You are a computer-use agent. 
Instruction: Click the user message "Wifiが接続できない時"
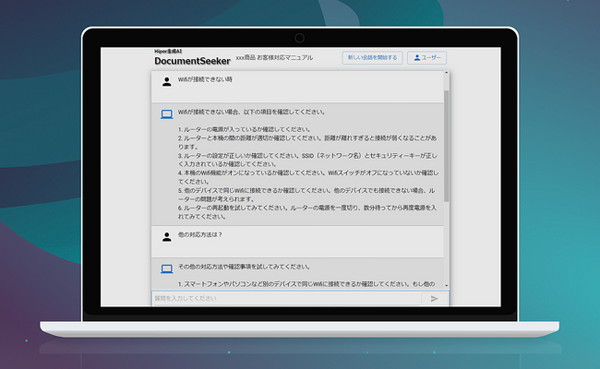coord(205,79)
